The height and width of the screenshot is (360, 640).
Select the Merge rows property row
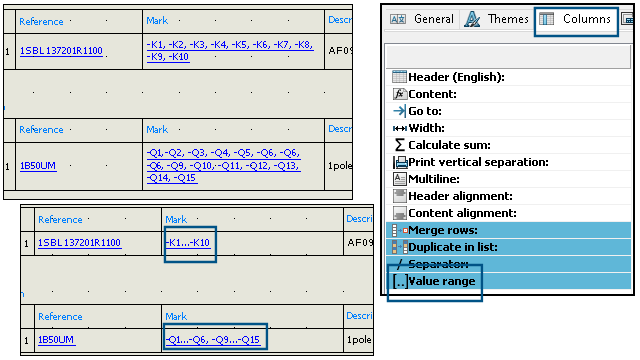tap(509, 230)
